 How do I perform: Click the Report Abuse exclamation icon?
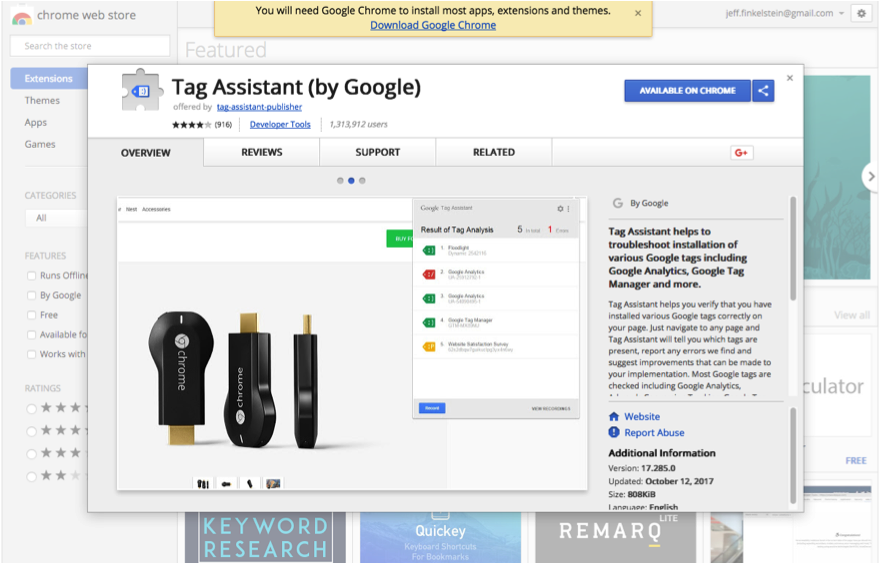point(614,432)
